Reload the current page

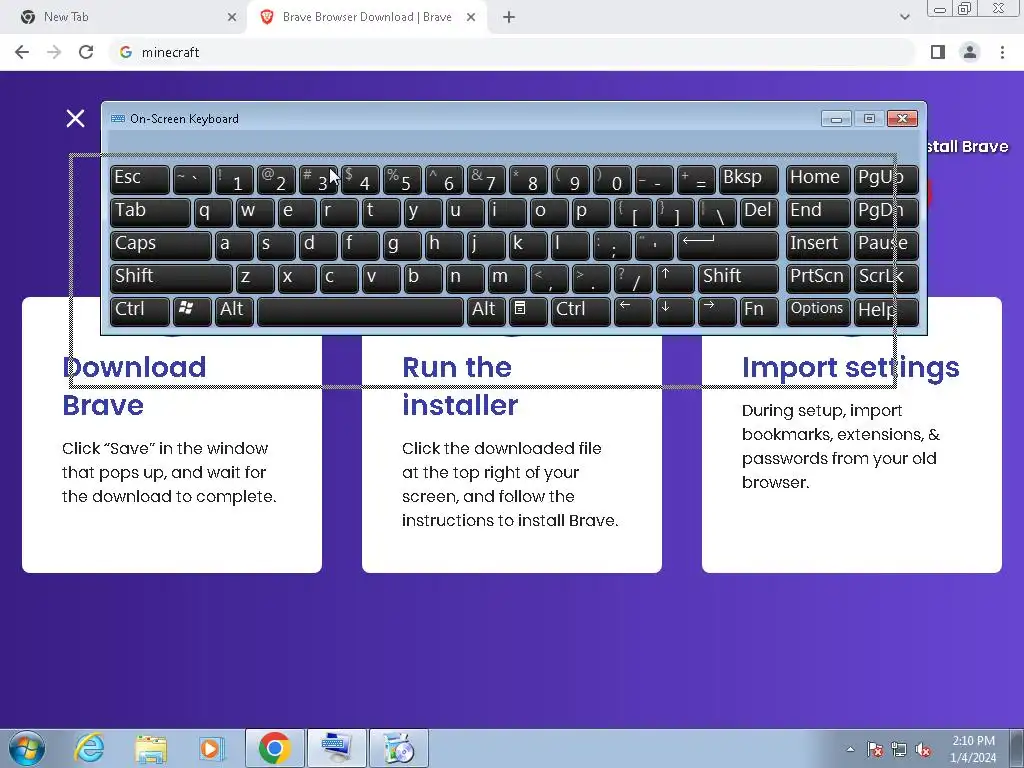point(86,52)
